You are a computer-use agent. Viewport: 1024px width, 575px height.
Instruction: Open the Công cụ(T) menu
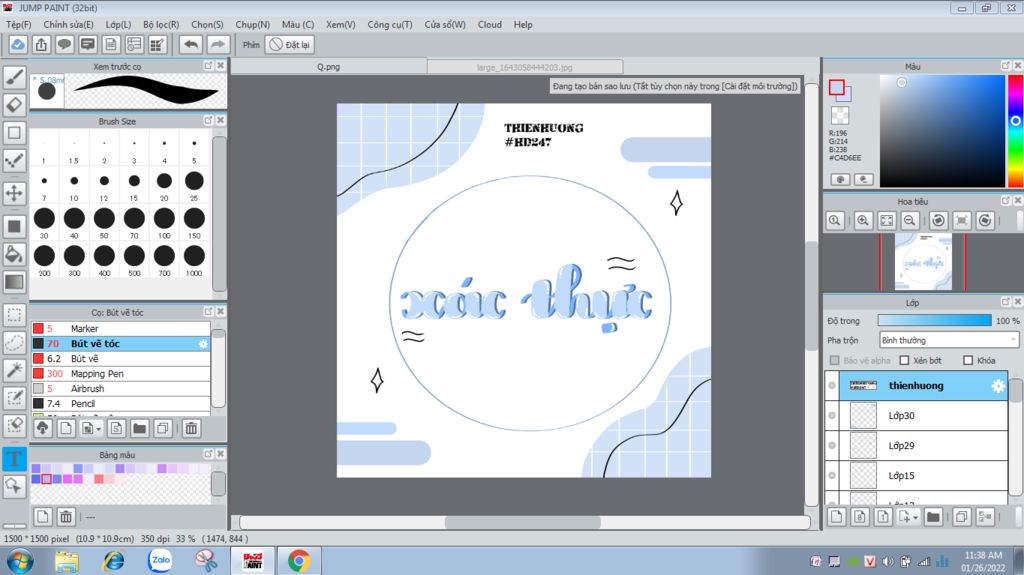pos(390,24)
